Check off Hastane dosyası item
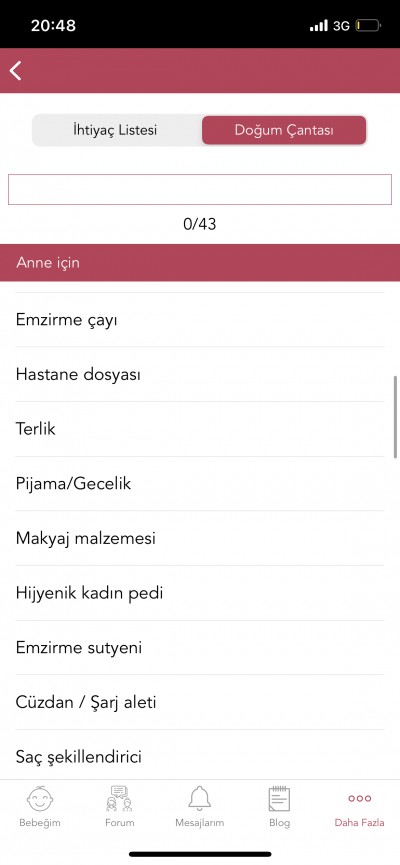 point(200,375)
